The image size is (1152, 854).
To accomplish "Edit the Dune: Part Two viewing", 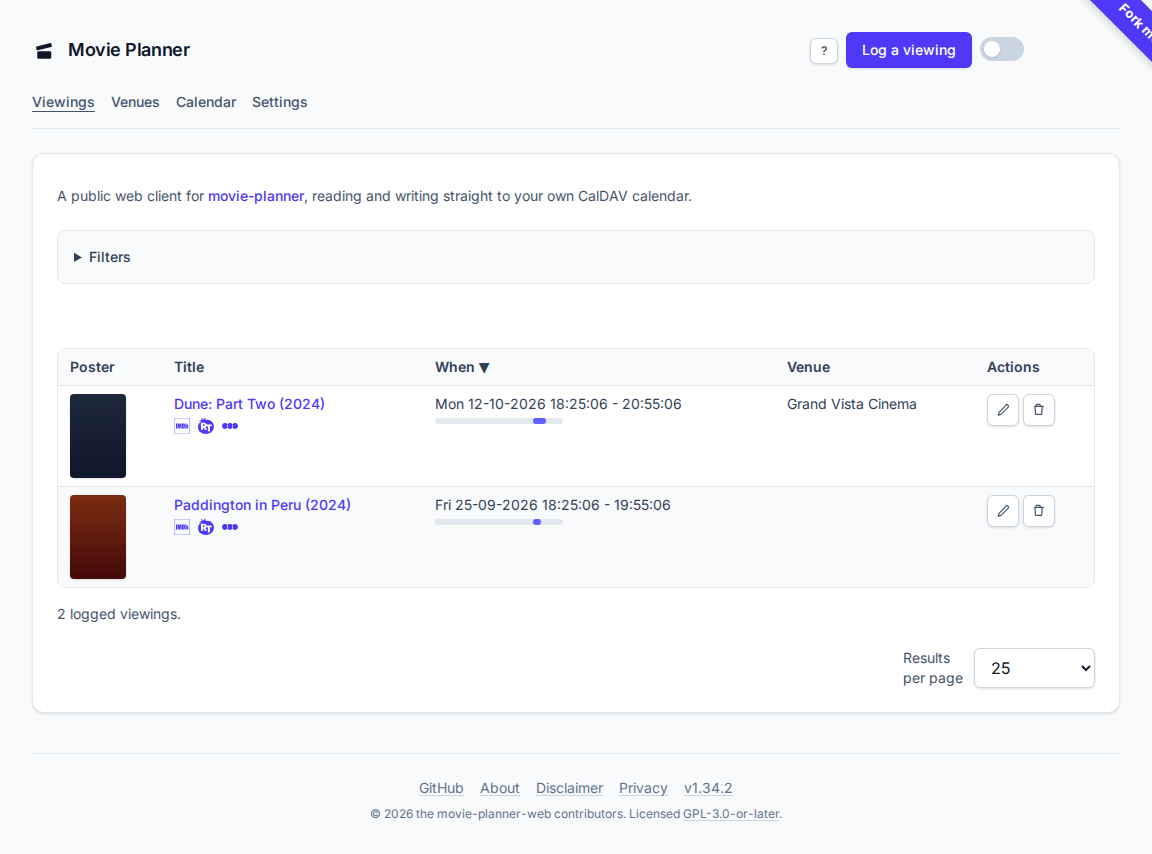I will coord(1003,410).
